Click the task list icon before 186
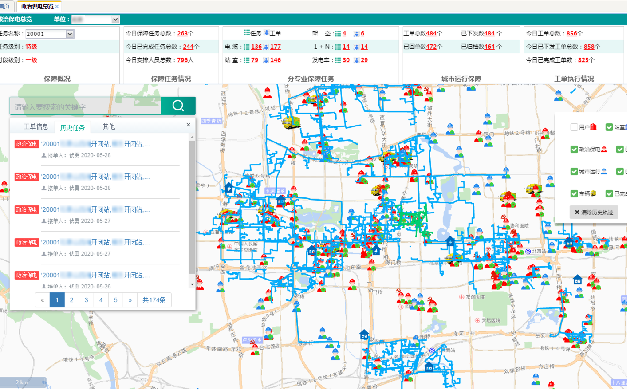Screen dimensions: 627x390 click(x=247, y=47)
